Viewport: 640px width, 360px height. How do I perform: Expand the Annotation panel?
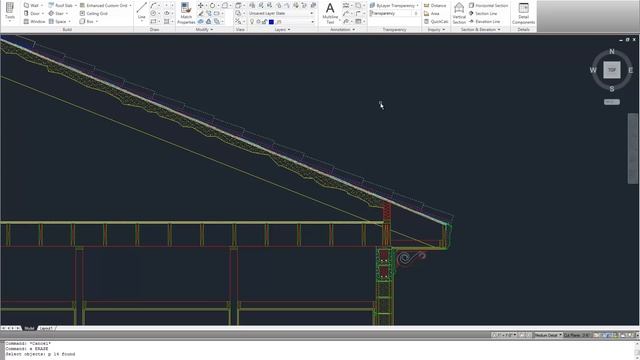point(342,29)
